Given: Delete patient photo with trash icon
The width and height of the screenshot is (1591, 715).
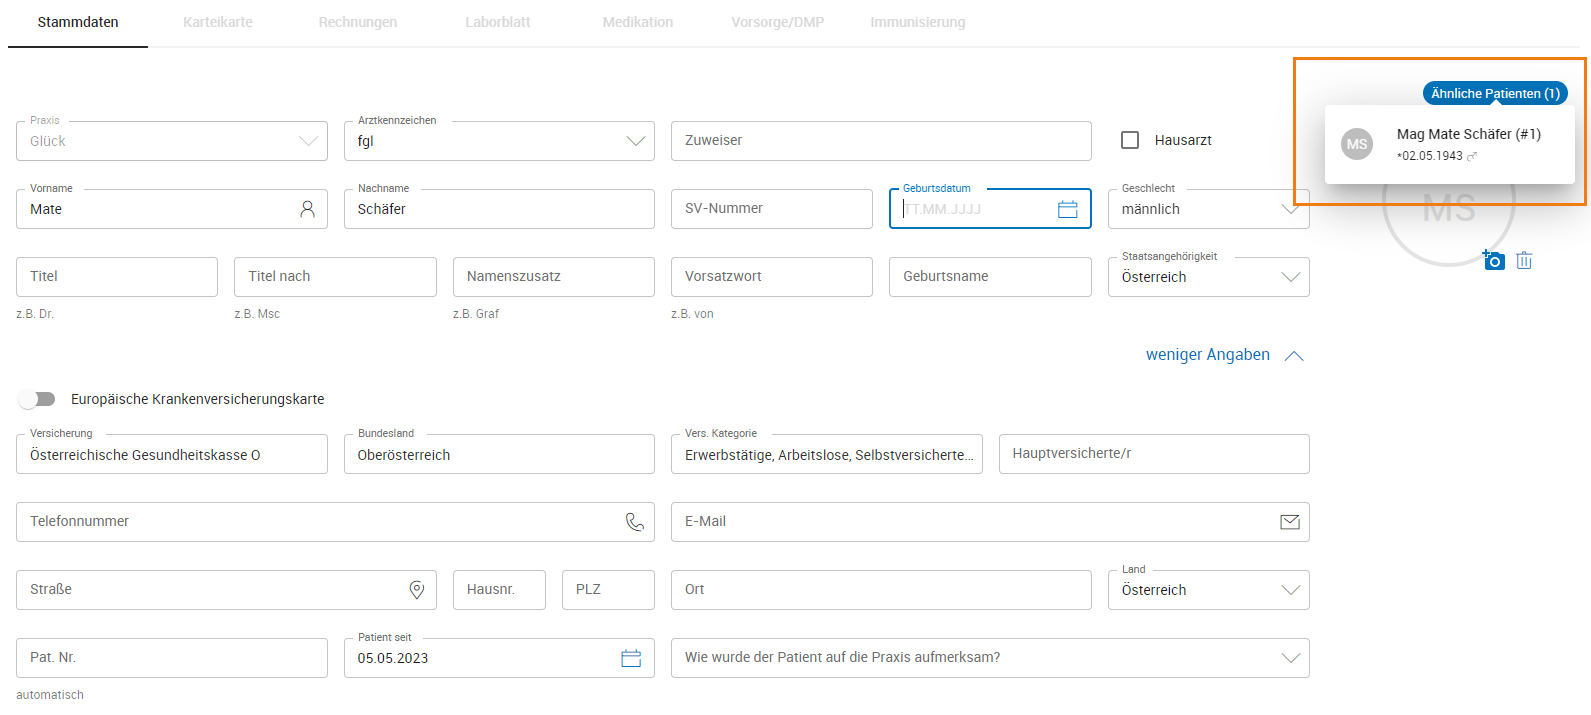Looking at the screenshot, I should pos(1524,260).
